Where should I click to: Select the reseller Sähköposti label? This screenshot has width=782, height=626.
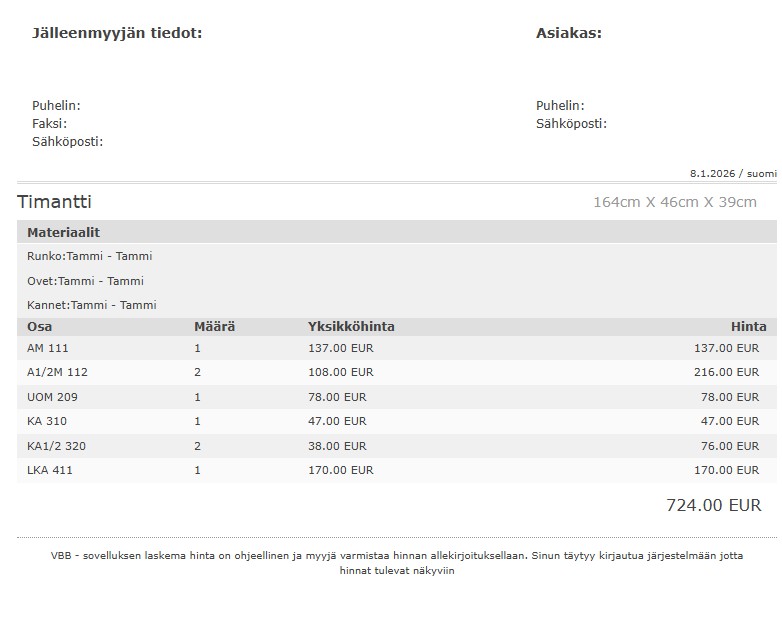[x=67, y=142]
